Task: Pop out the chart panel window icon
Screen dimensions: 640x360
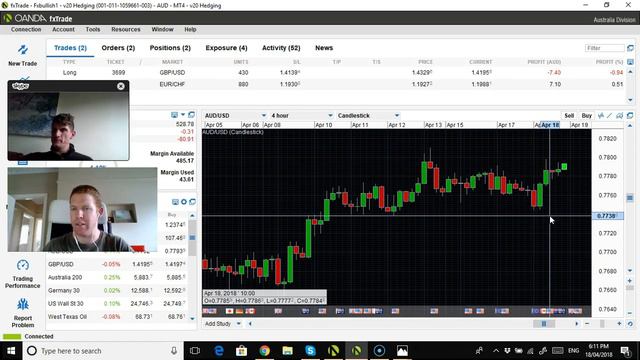Action: pyautogui.click(x=630, y=116)
